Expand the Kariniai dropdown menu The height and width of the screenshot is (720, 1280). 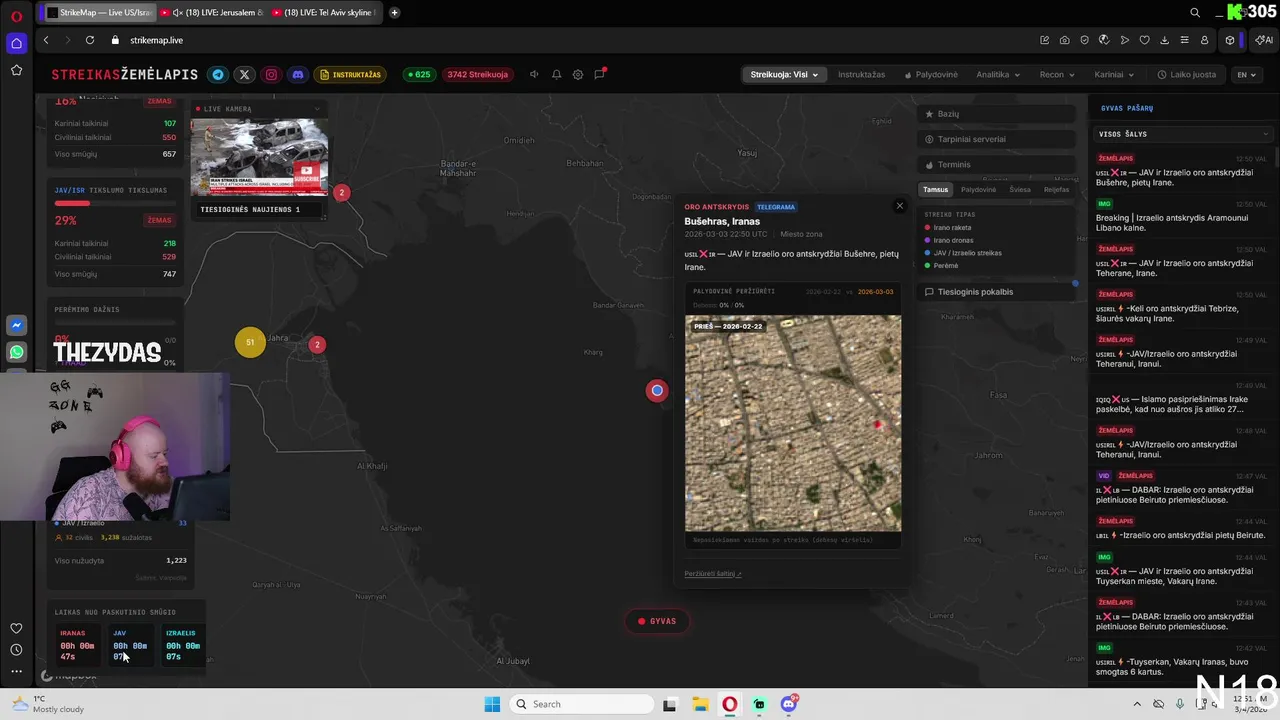[x=1114, y=74]
